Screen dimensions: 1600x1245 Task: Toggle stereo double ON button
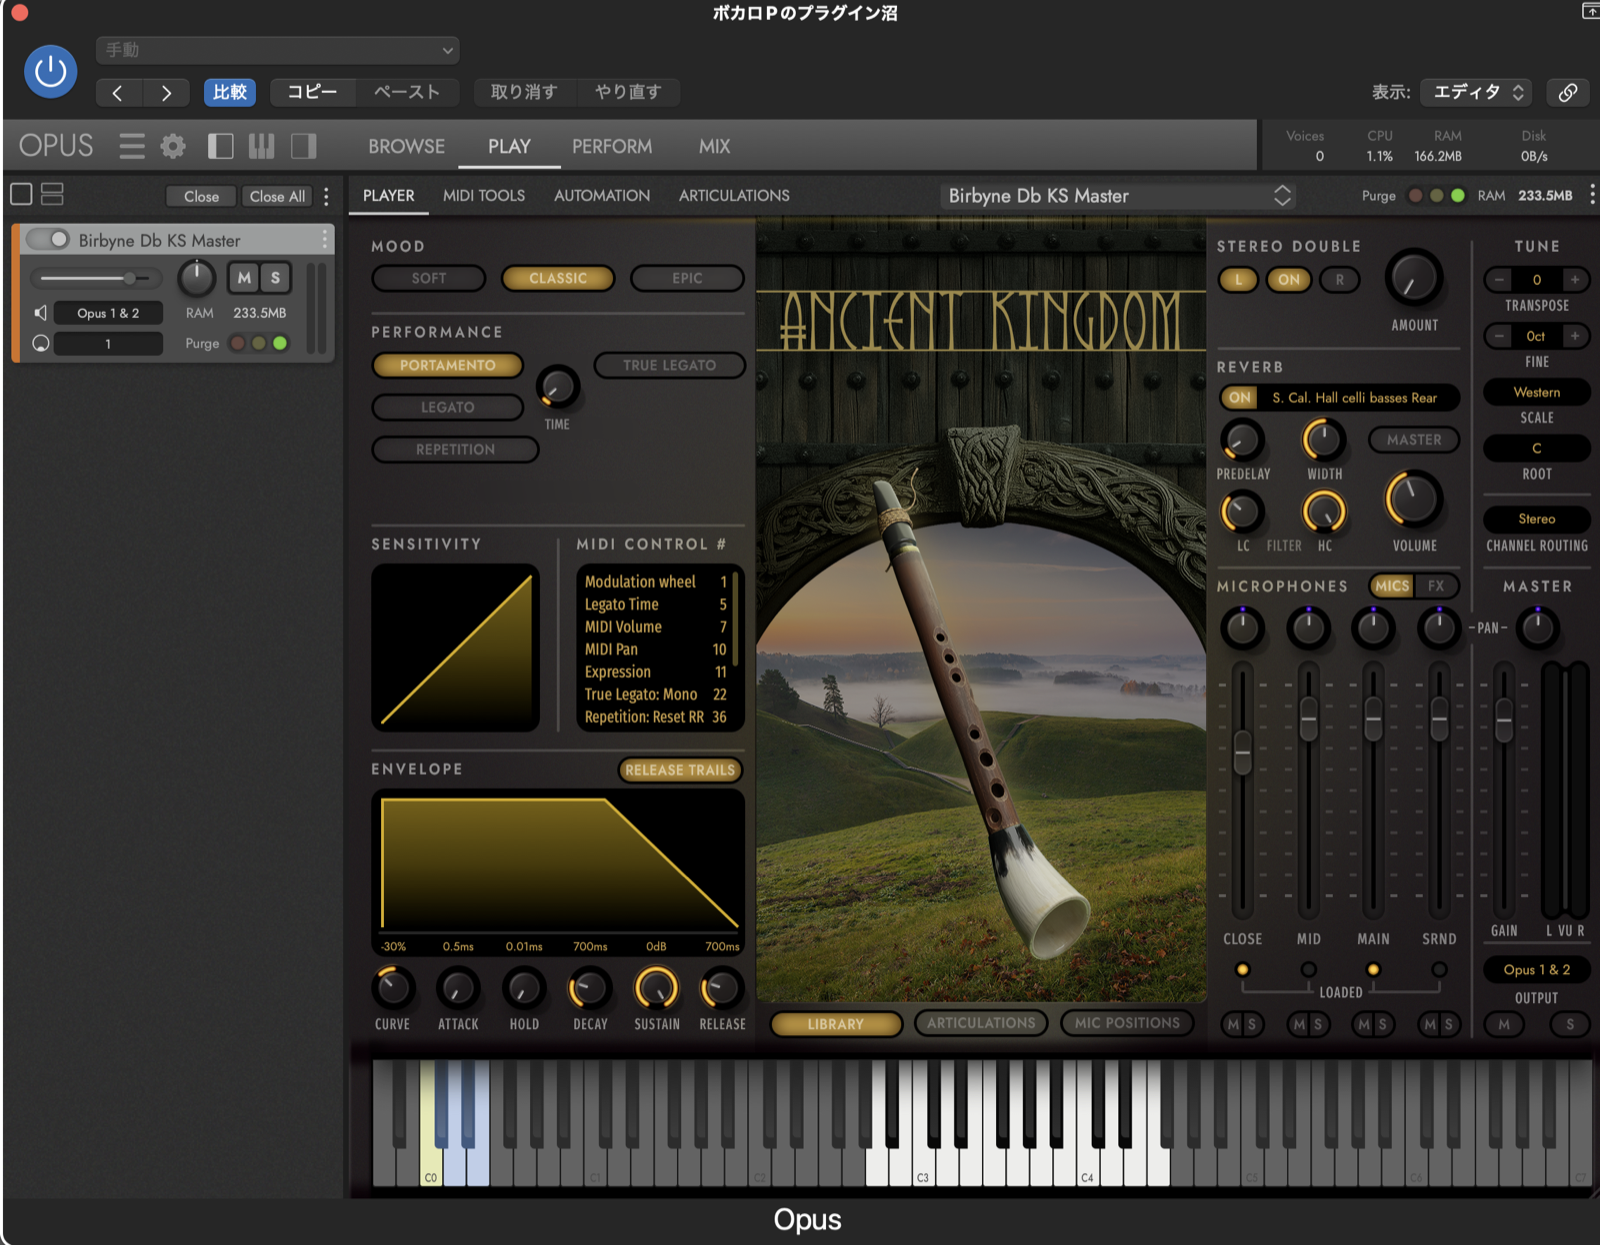pyautogui.click(x=1289, y=280)
